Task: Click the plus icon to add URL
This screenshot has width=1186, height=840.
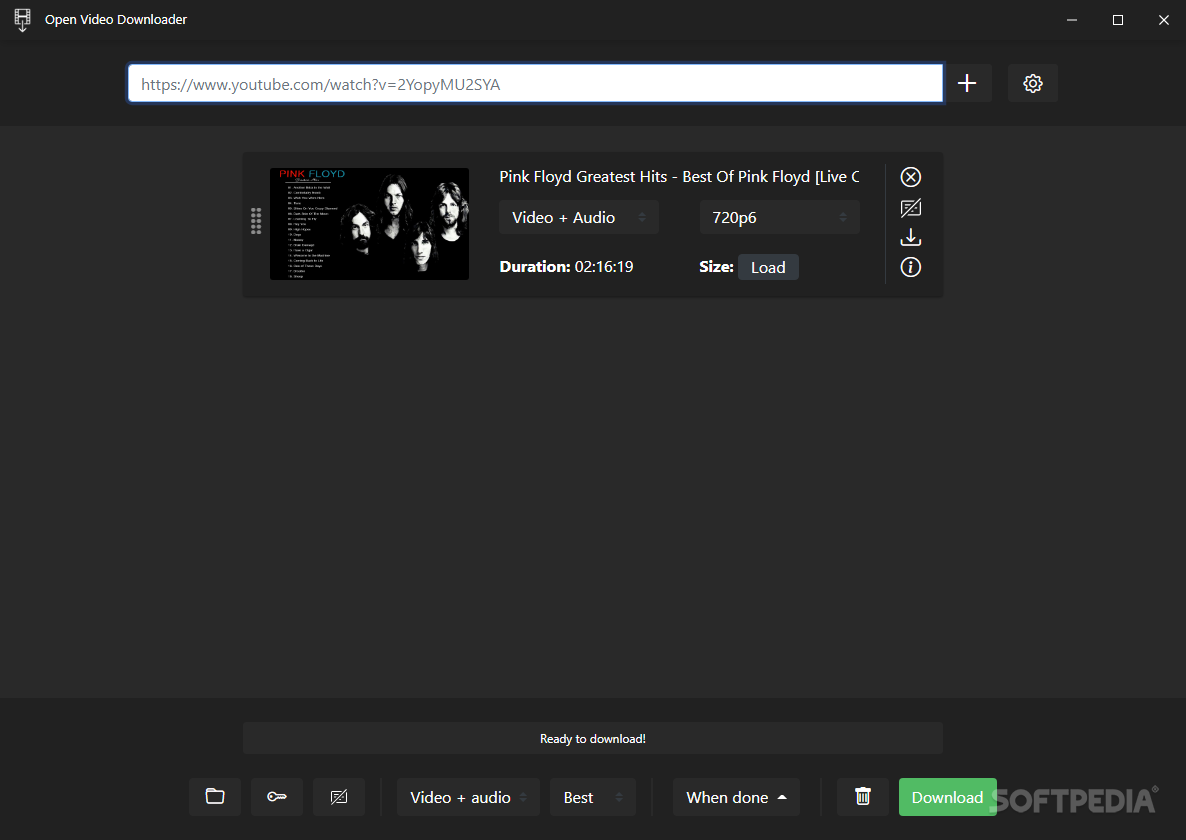Action: coord(967,83)
